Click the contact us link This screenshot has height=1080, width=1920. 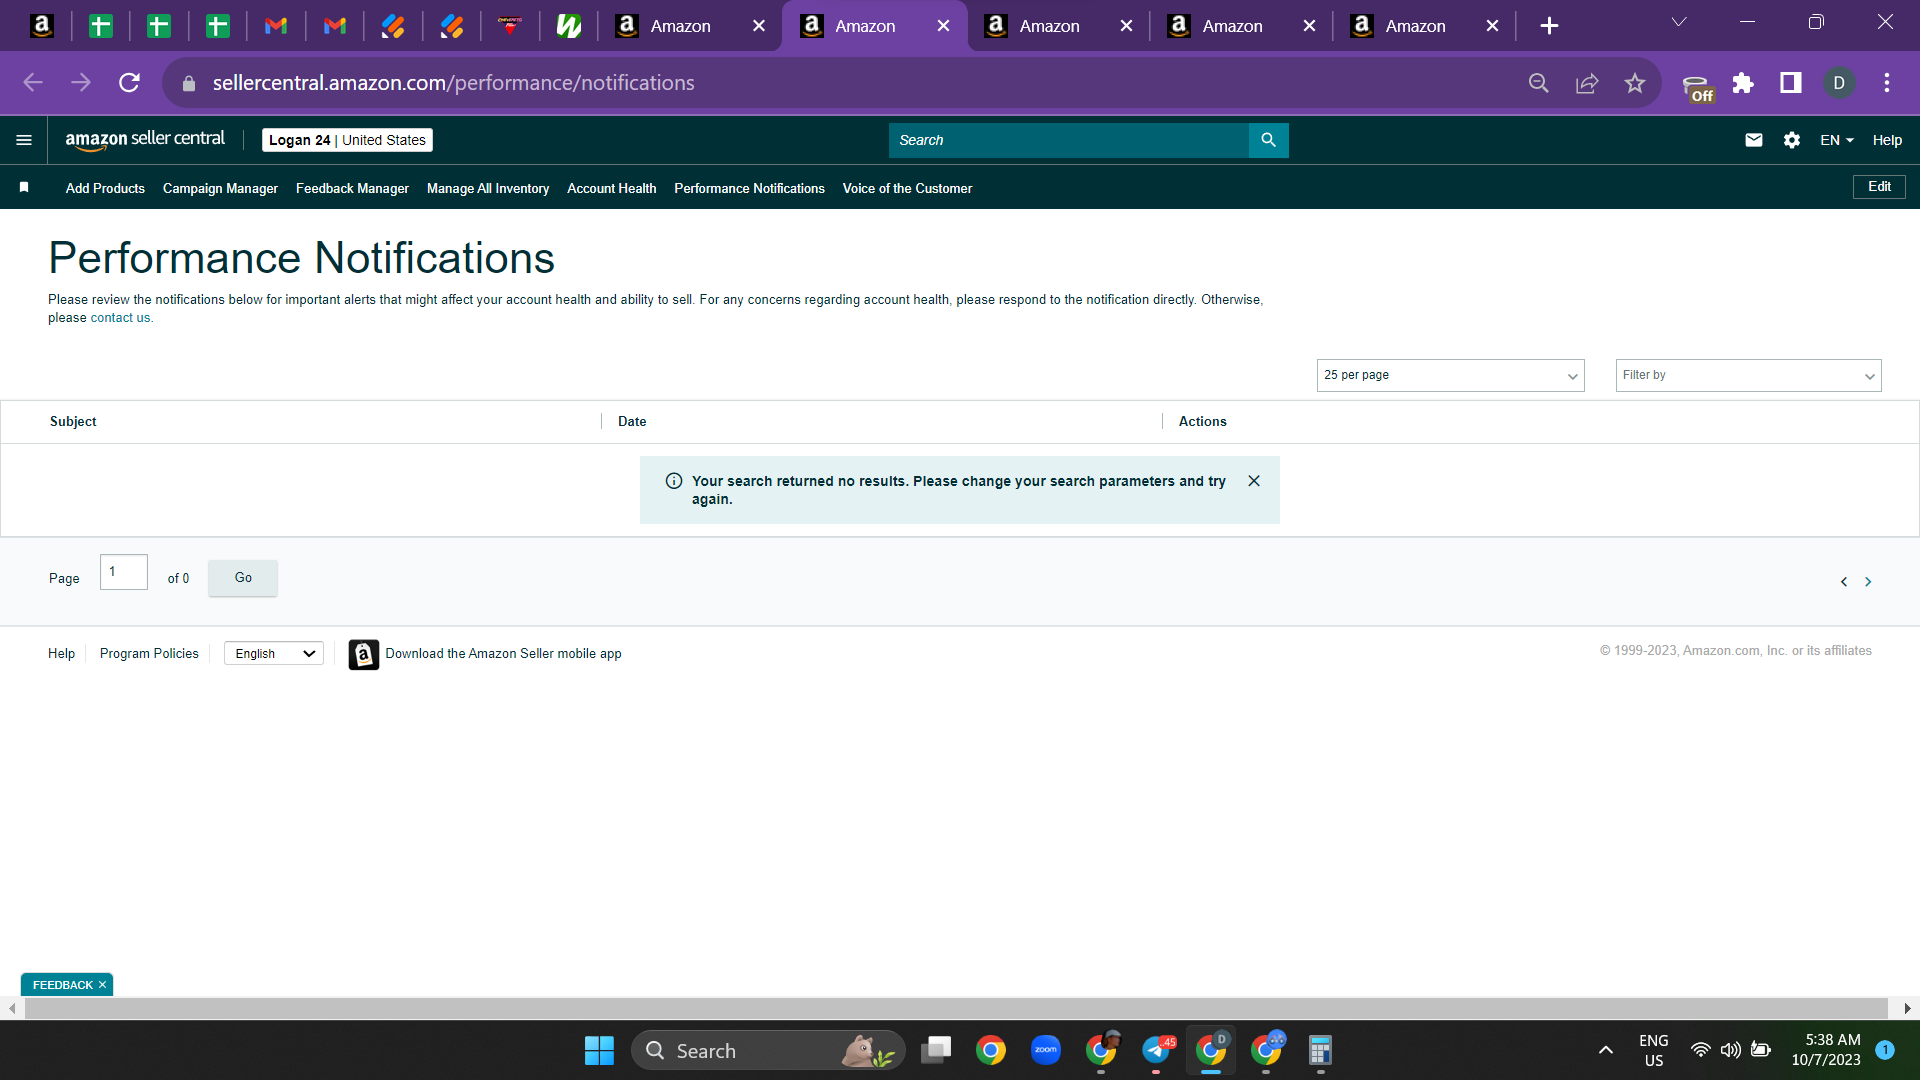coord(120,318)
